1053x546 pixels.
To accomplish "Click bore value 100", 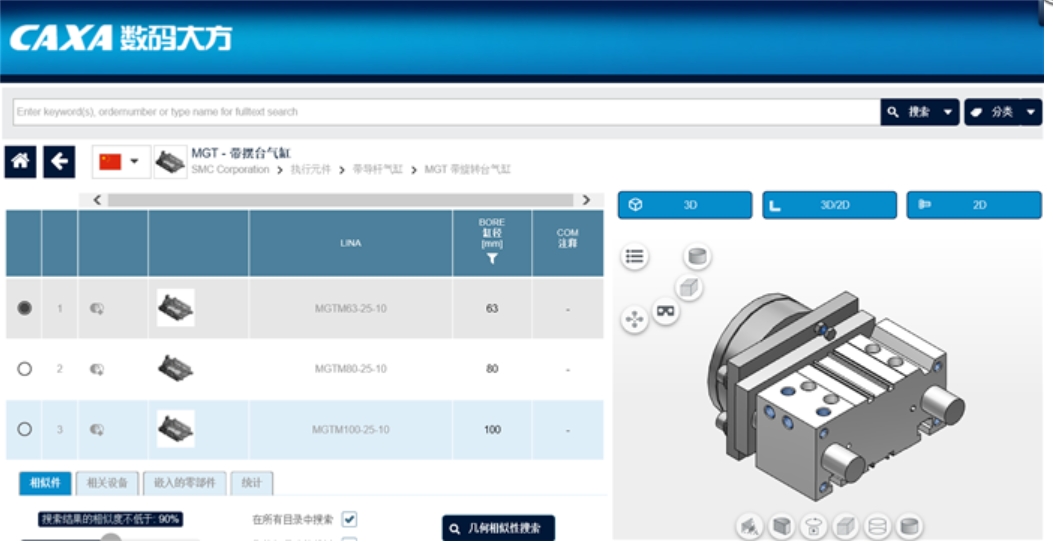I will 492,430.
